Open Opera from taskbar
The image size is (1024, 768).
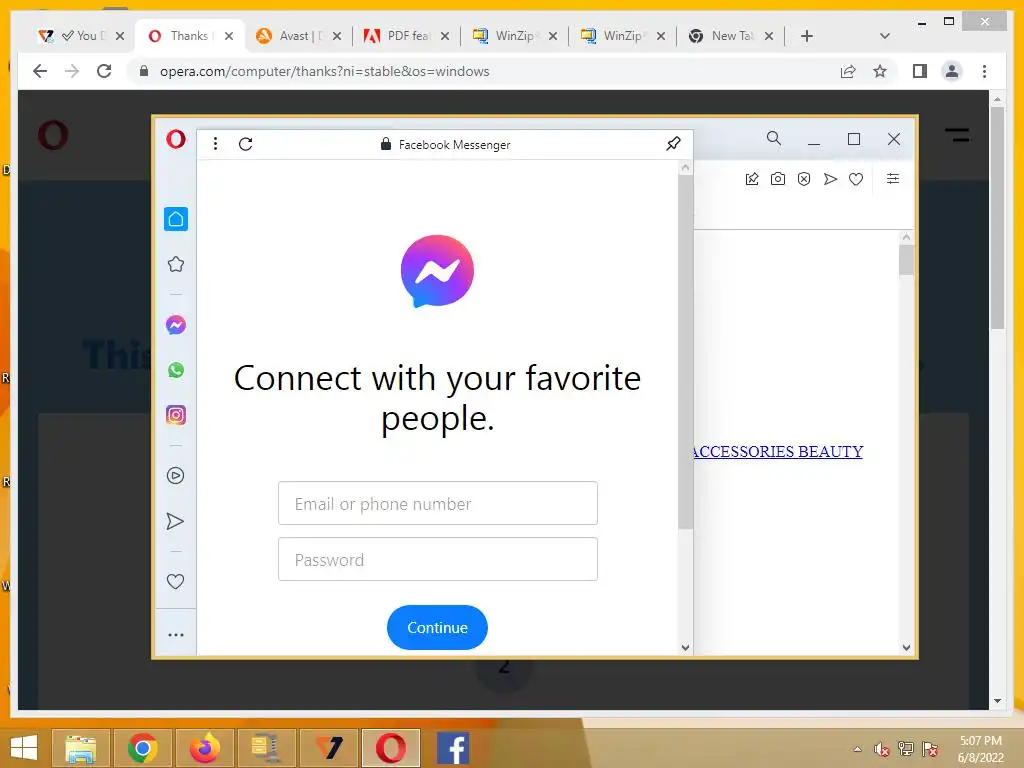point(391,748)
